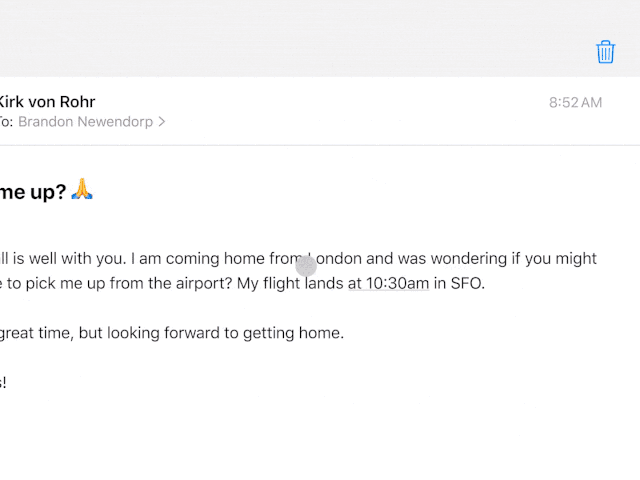
Task: Click the gray circular pointer over the text
Action: (x=307, y=266)
